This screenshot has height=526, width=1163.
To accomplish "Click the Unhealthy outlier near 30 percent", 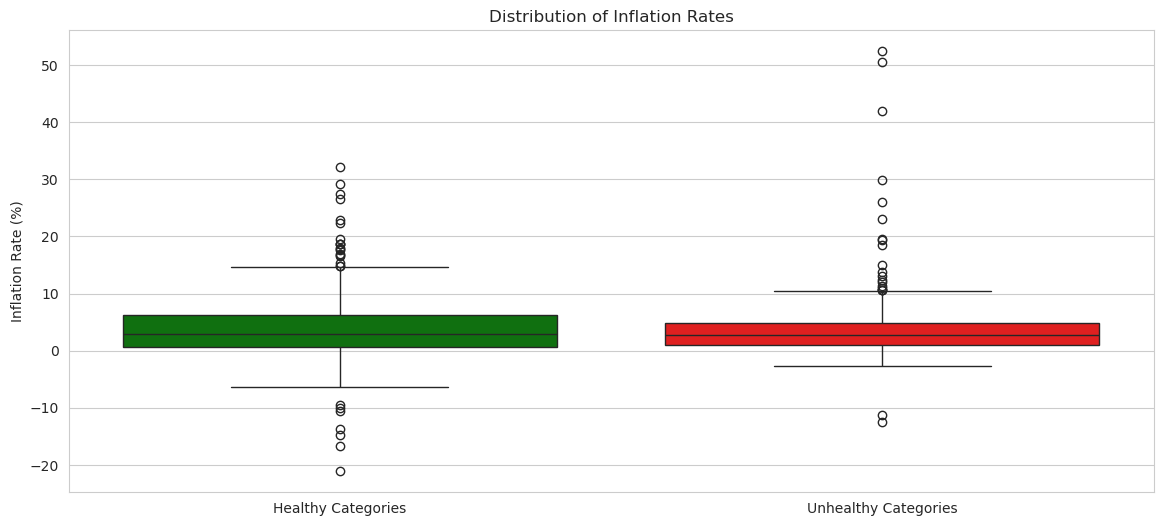I will pyautogui.click(x=882, y=180).
